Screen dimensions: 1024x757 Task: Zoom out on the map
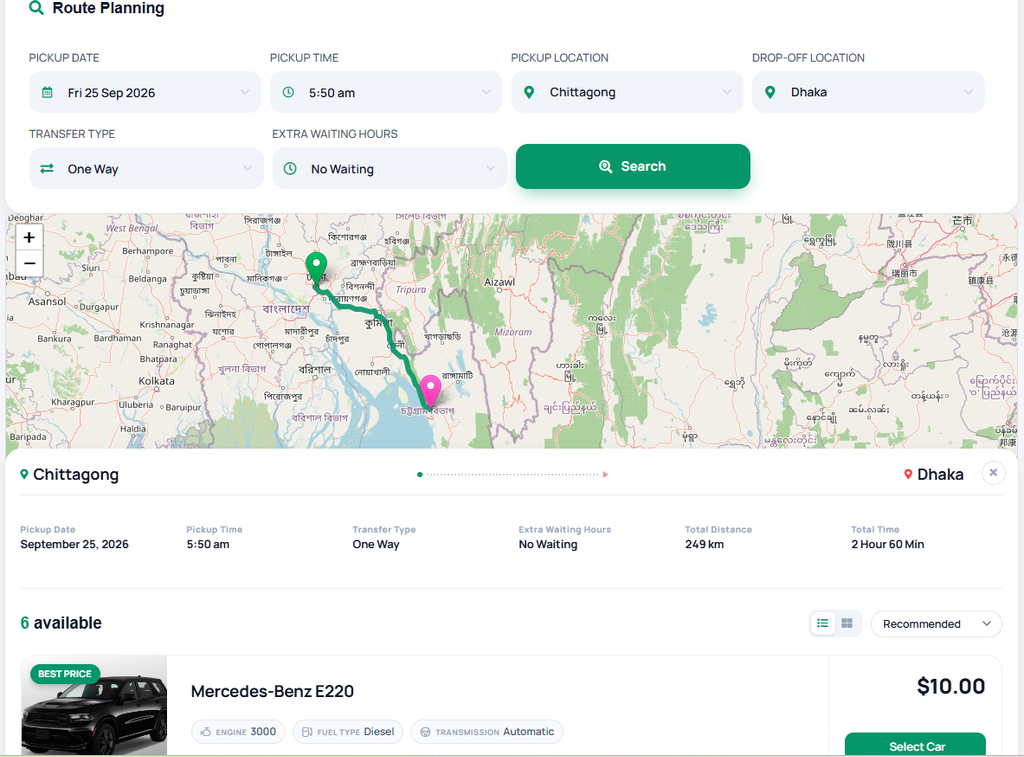click(x=29, y=264)
